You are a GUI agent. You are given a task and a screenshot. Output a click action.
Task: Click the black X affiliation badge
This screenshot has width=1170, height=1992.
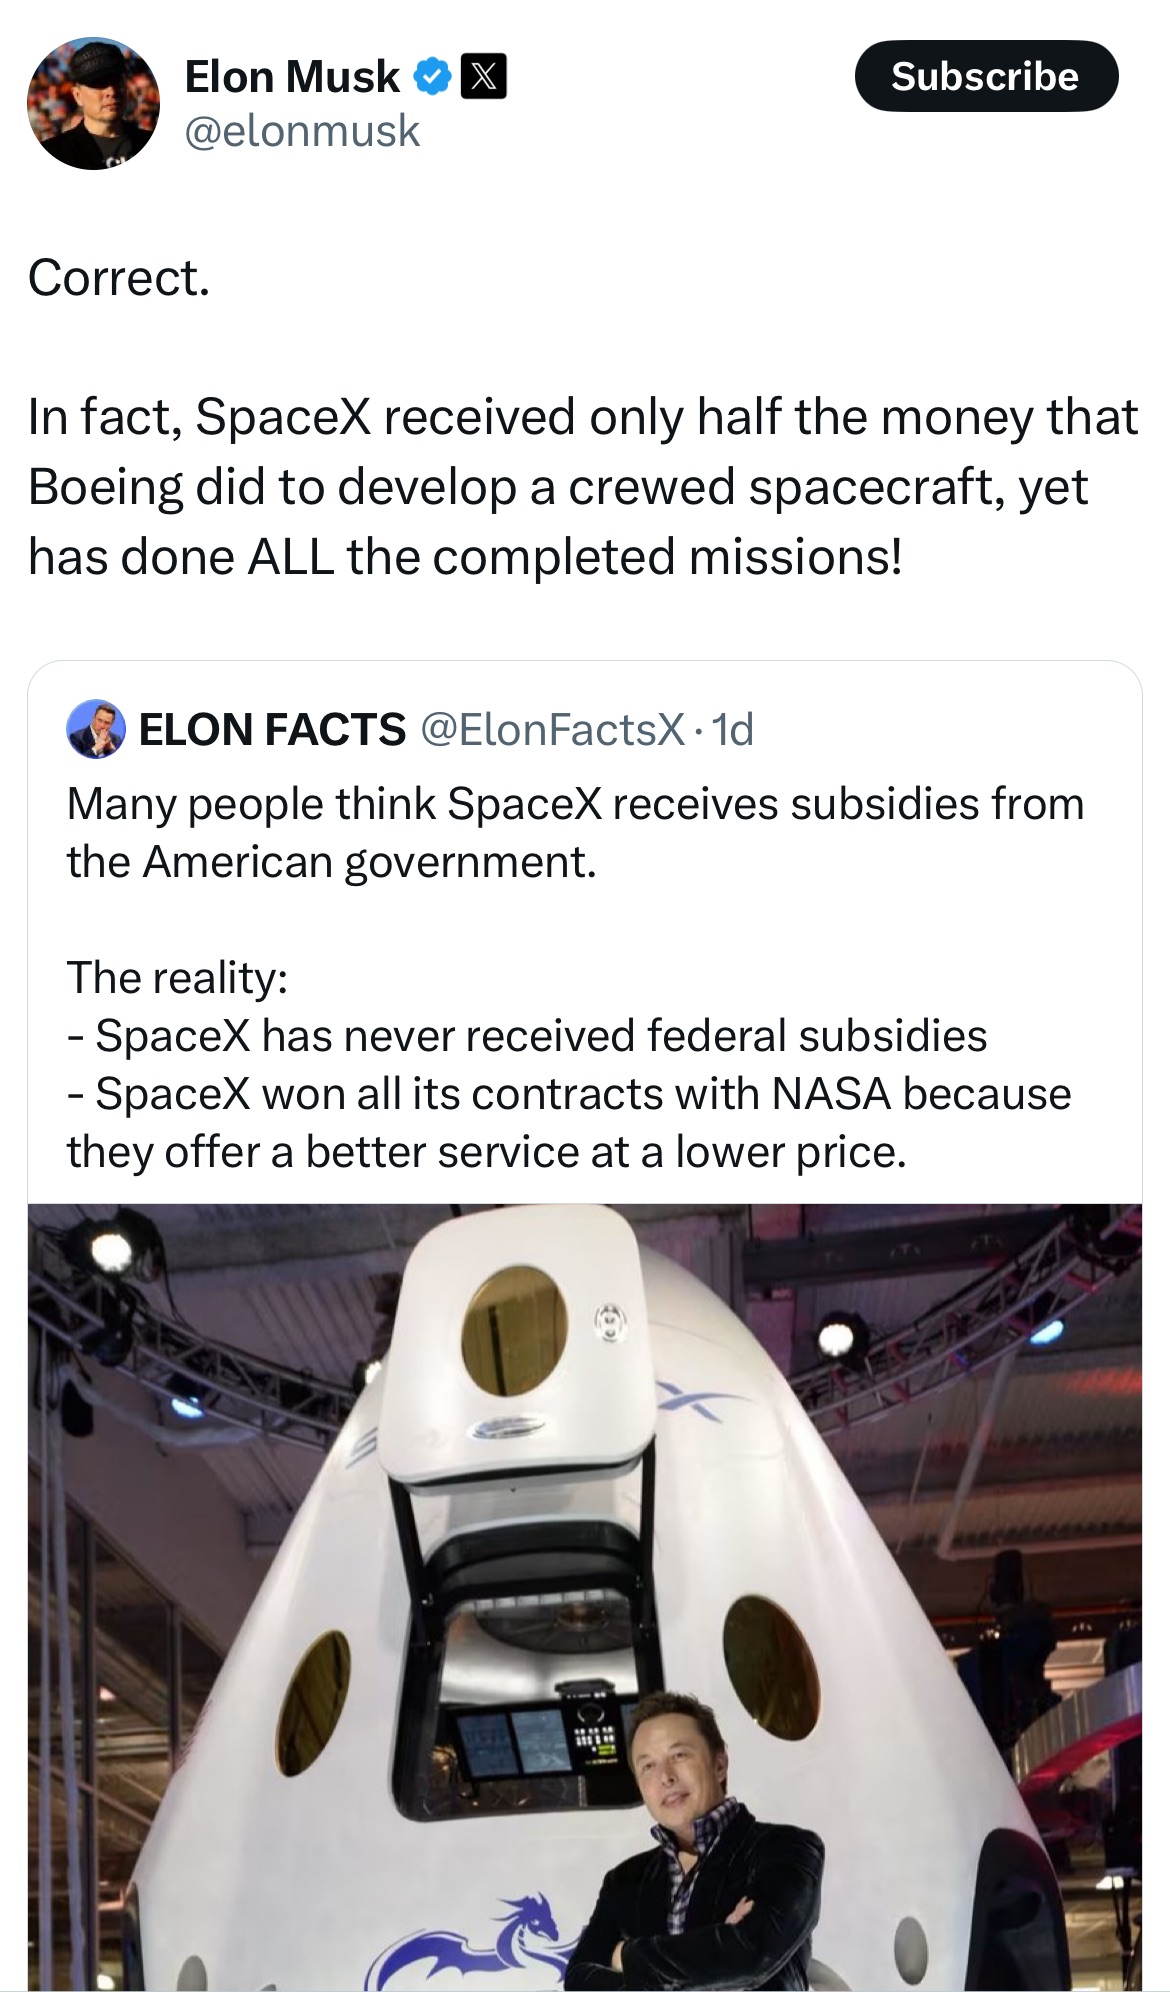tap(484, 77)
